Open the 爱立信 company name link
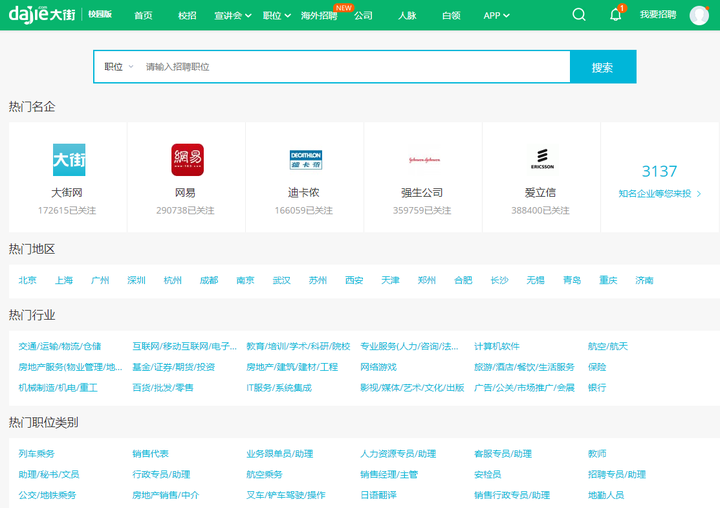This screenshot has width=720, height=508. pyautogui.click(x=540, y=192)
